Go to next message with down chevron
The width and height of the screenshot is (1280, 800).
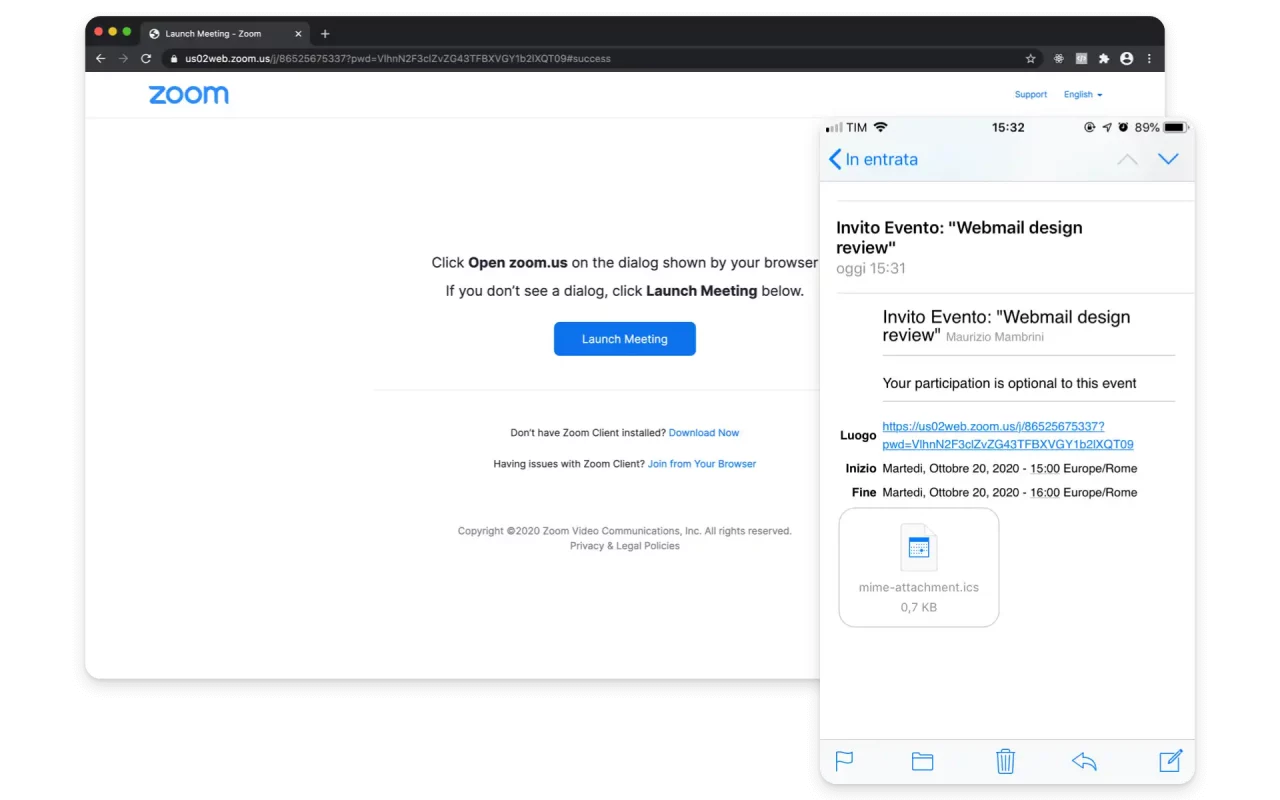[1167, 159]
